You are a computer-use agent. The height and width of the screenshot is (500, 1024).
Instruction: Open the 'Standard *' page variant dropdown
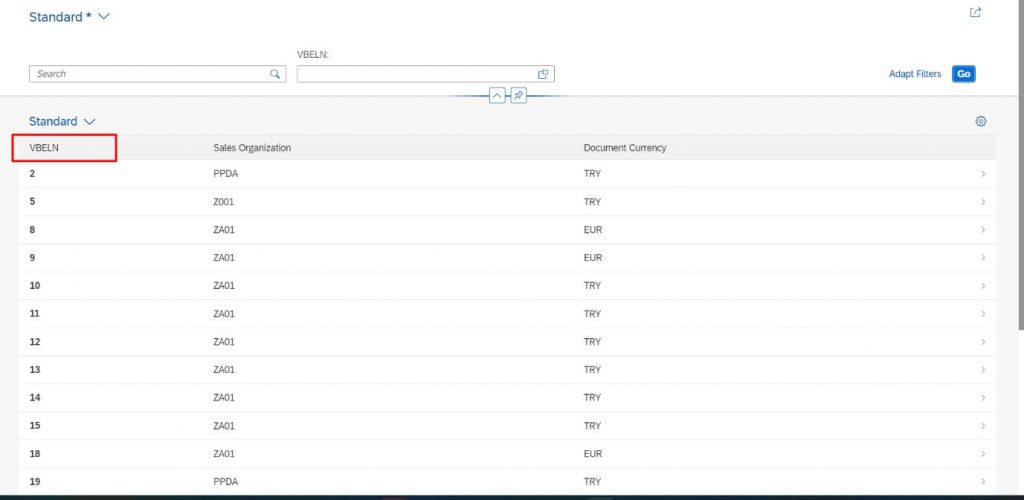69,17
